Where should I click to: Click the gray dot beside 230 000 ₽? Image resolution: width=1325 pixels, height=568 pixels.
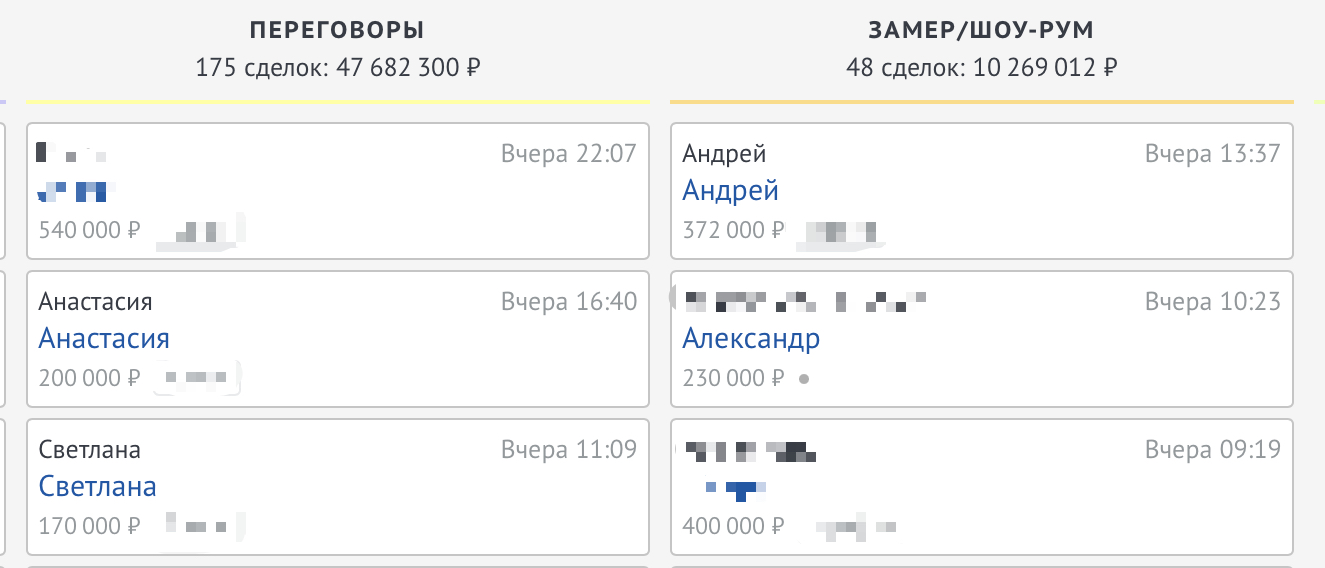[x=804, y=380]
